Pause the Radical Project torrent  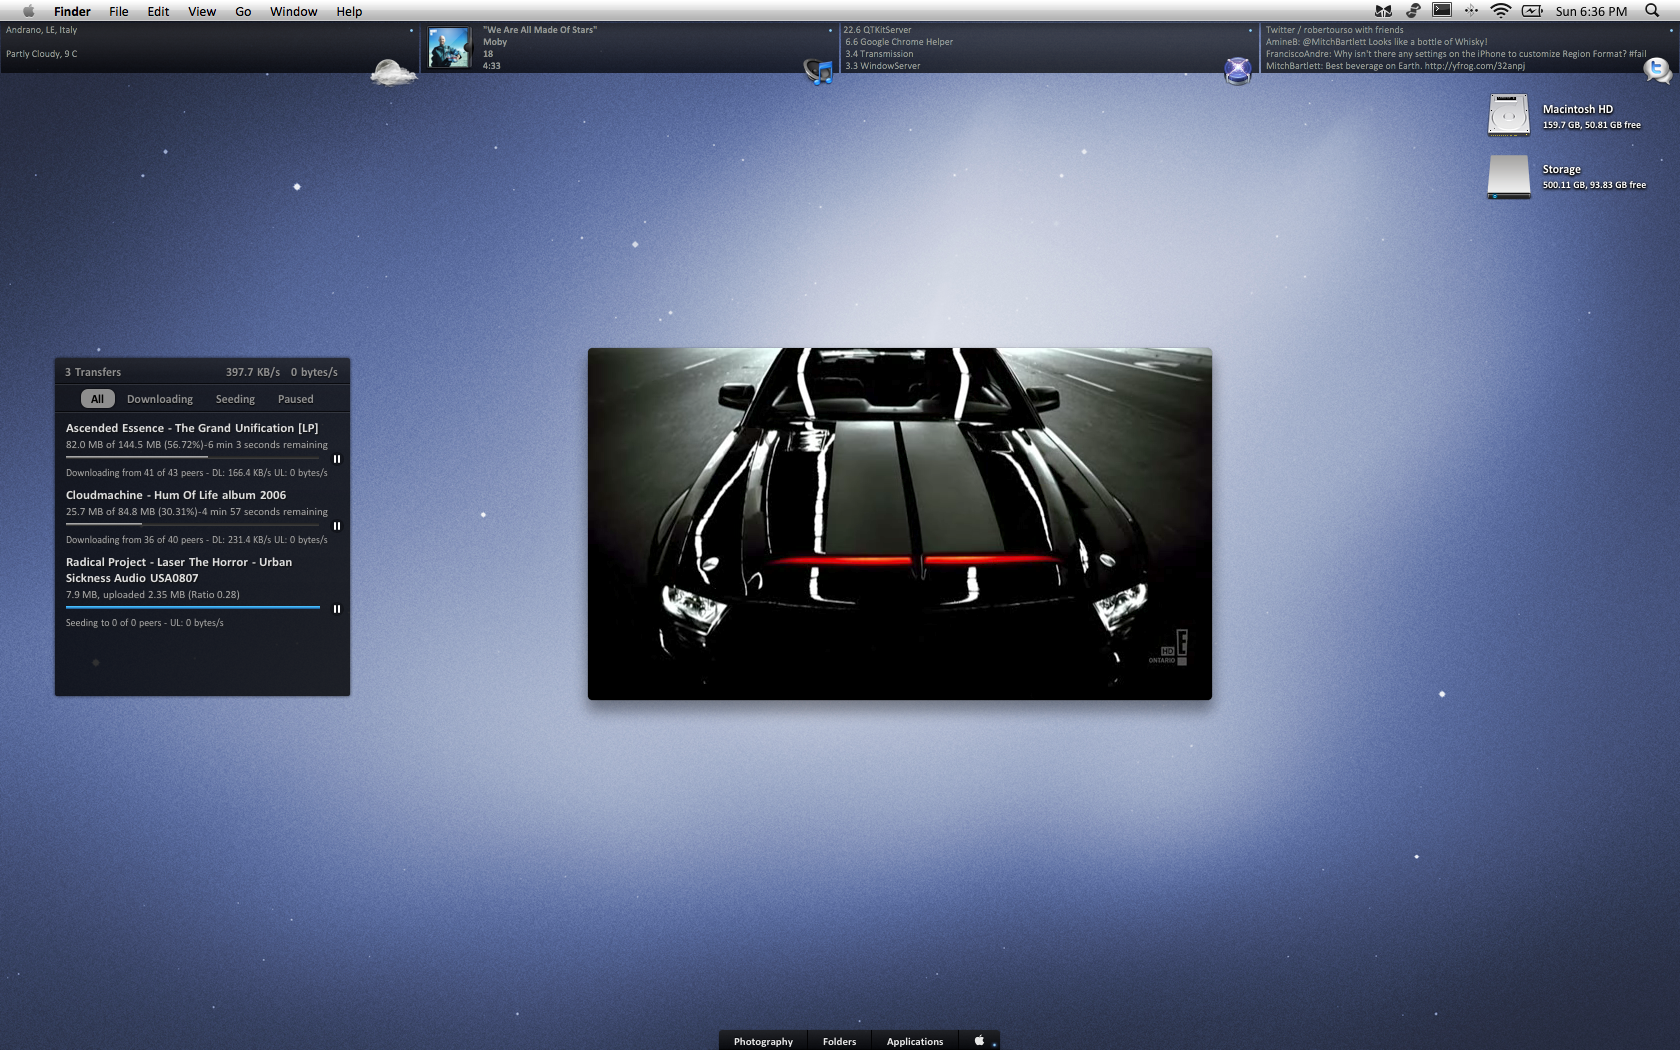point(337,609)
